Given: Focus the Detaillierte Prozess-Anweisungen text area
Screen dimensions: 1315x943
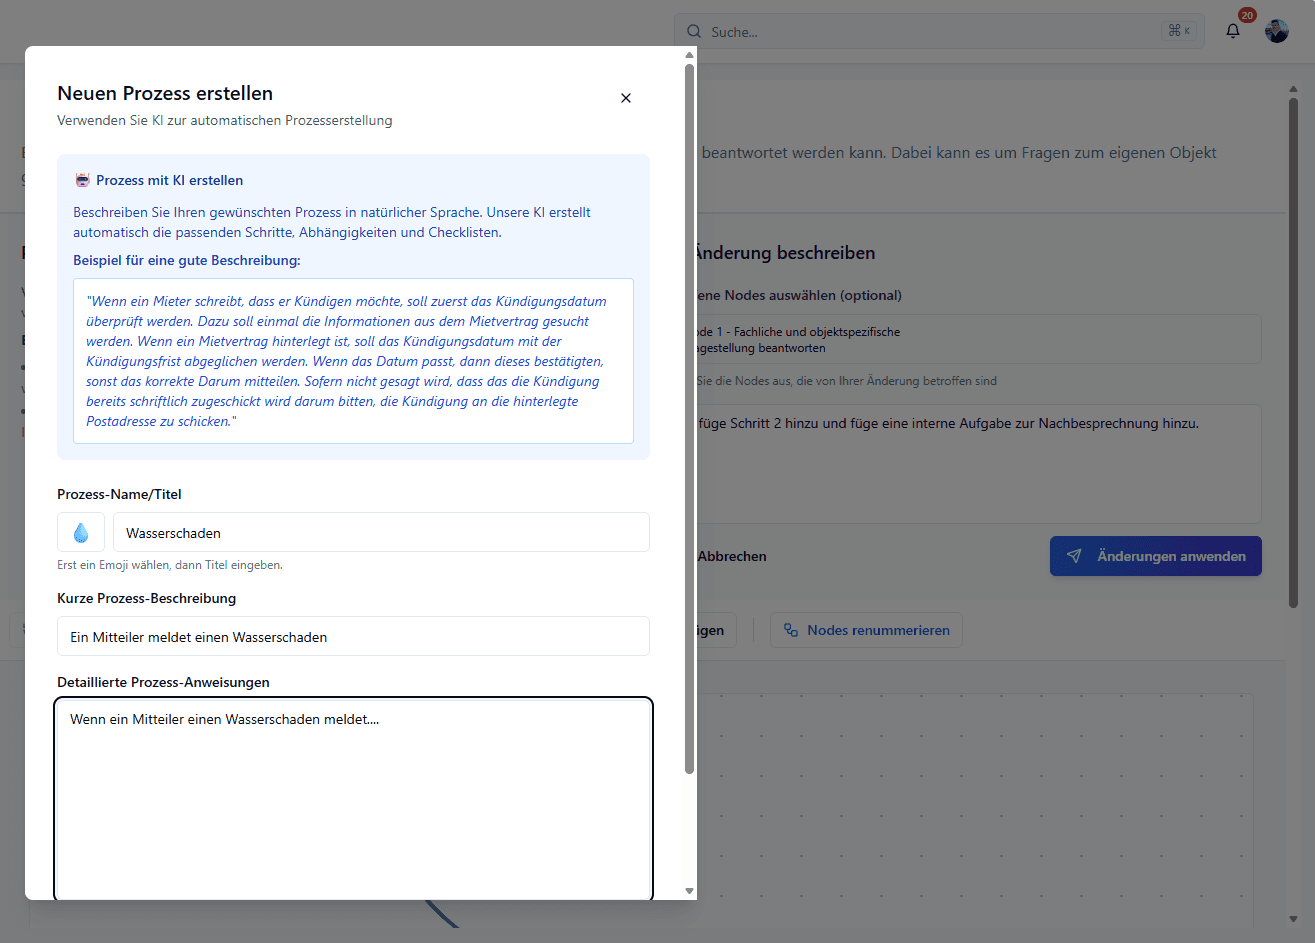Looking at the screenshot, I should tap(353, 799).
